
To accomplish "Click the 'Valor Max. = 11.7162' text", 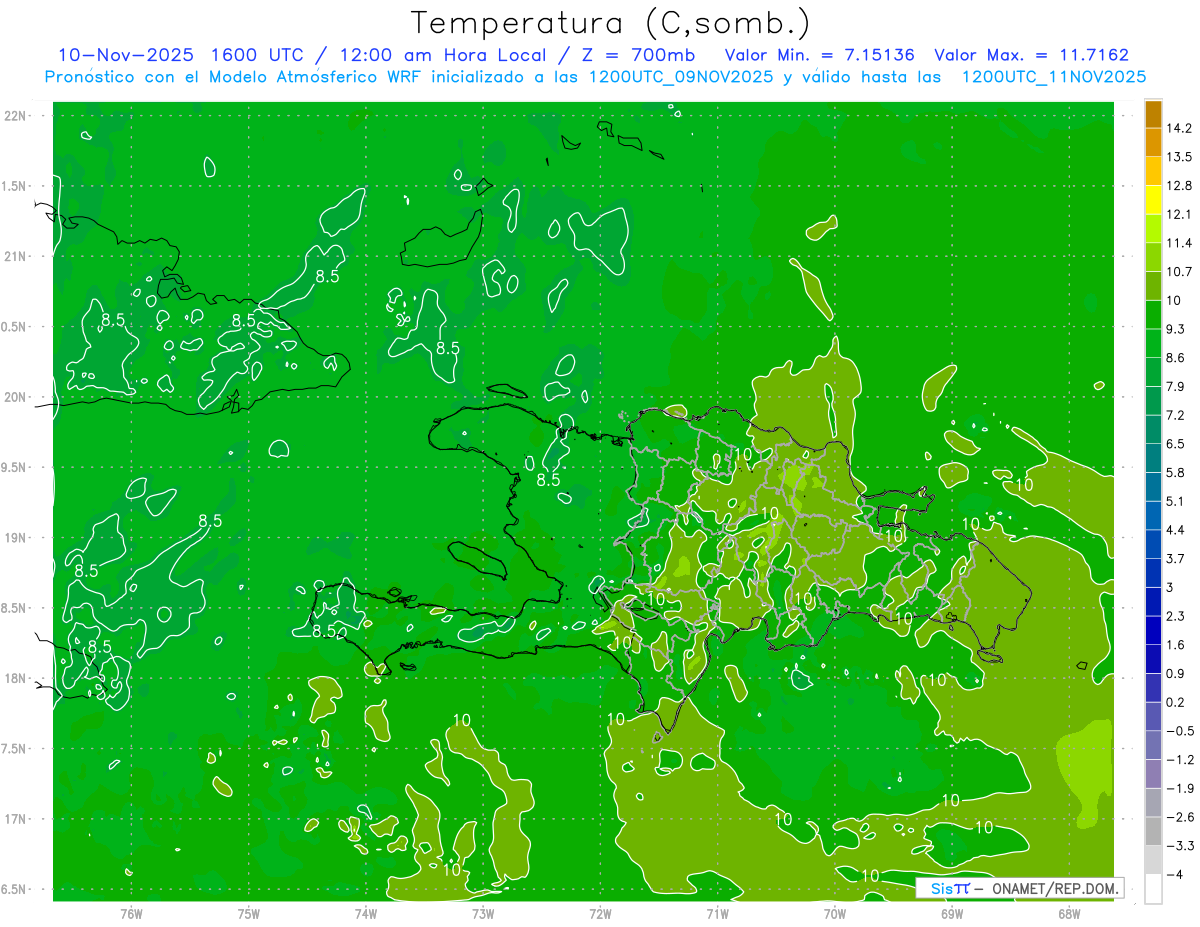I will click(x=1031, y=55).
